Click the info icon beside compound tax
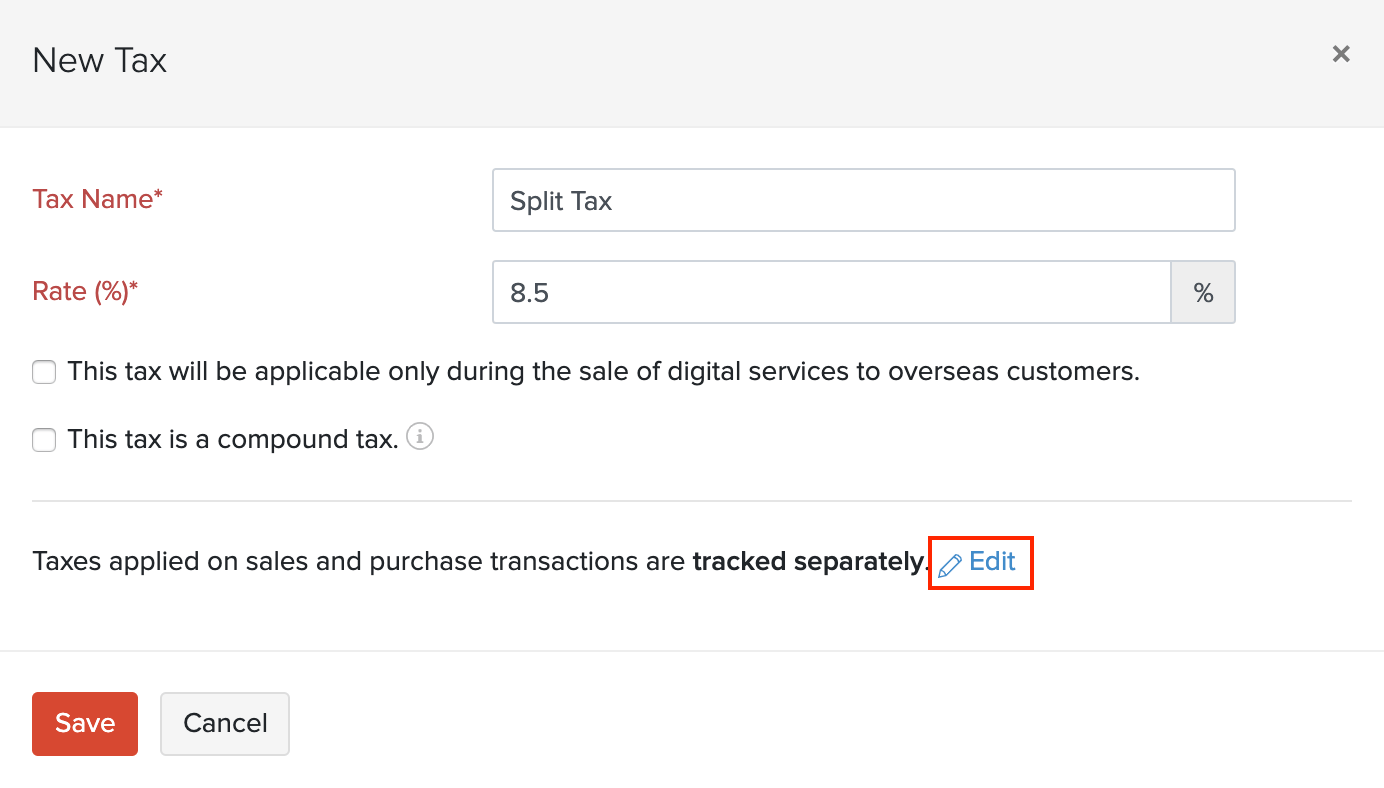1384x788 pixels. point(420,438)
